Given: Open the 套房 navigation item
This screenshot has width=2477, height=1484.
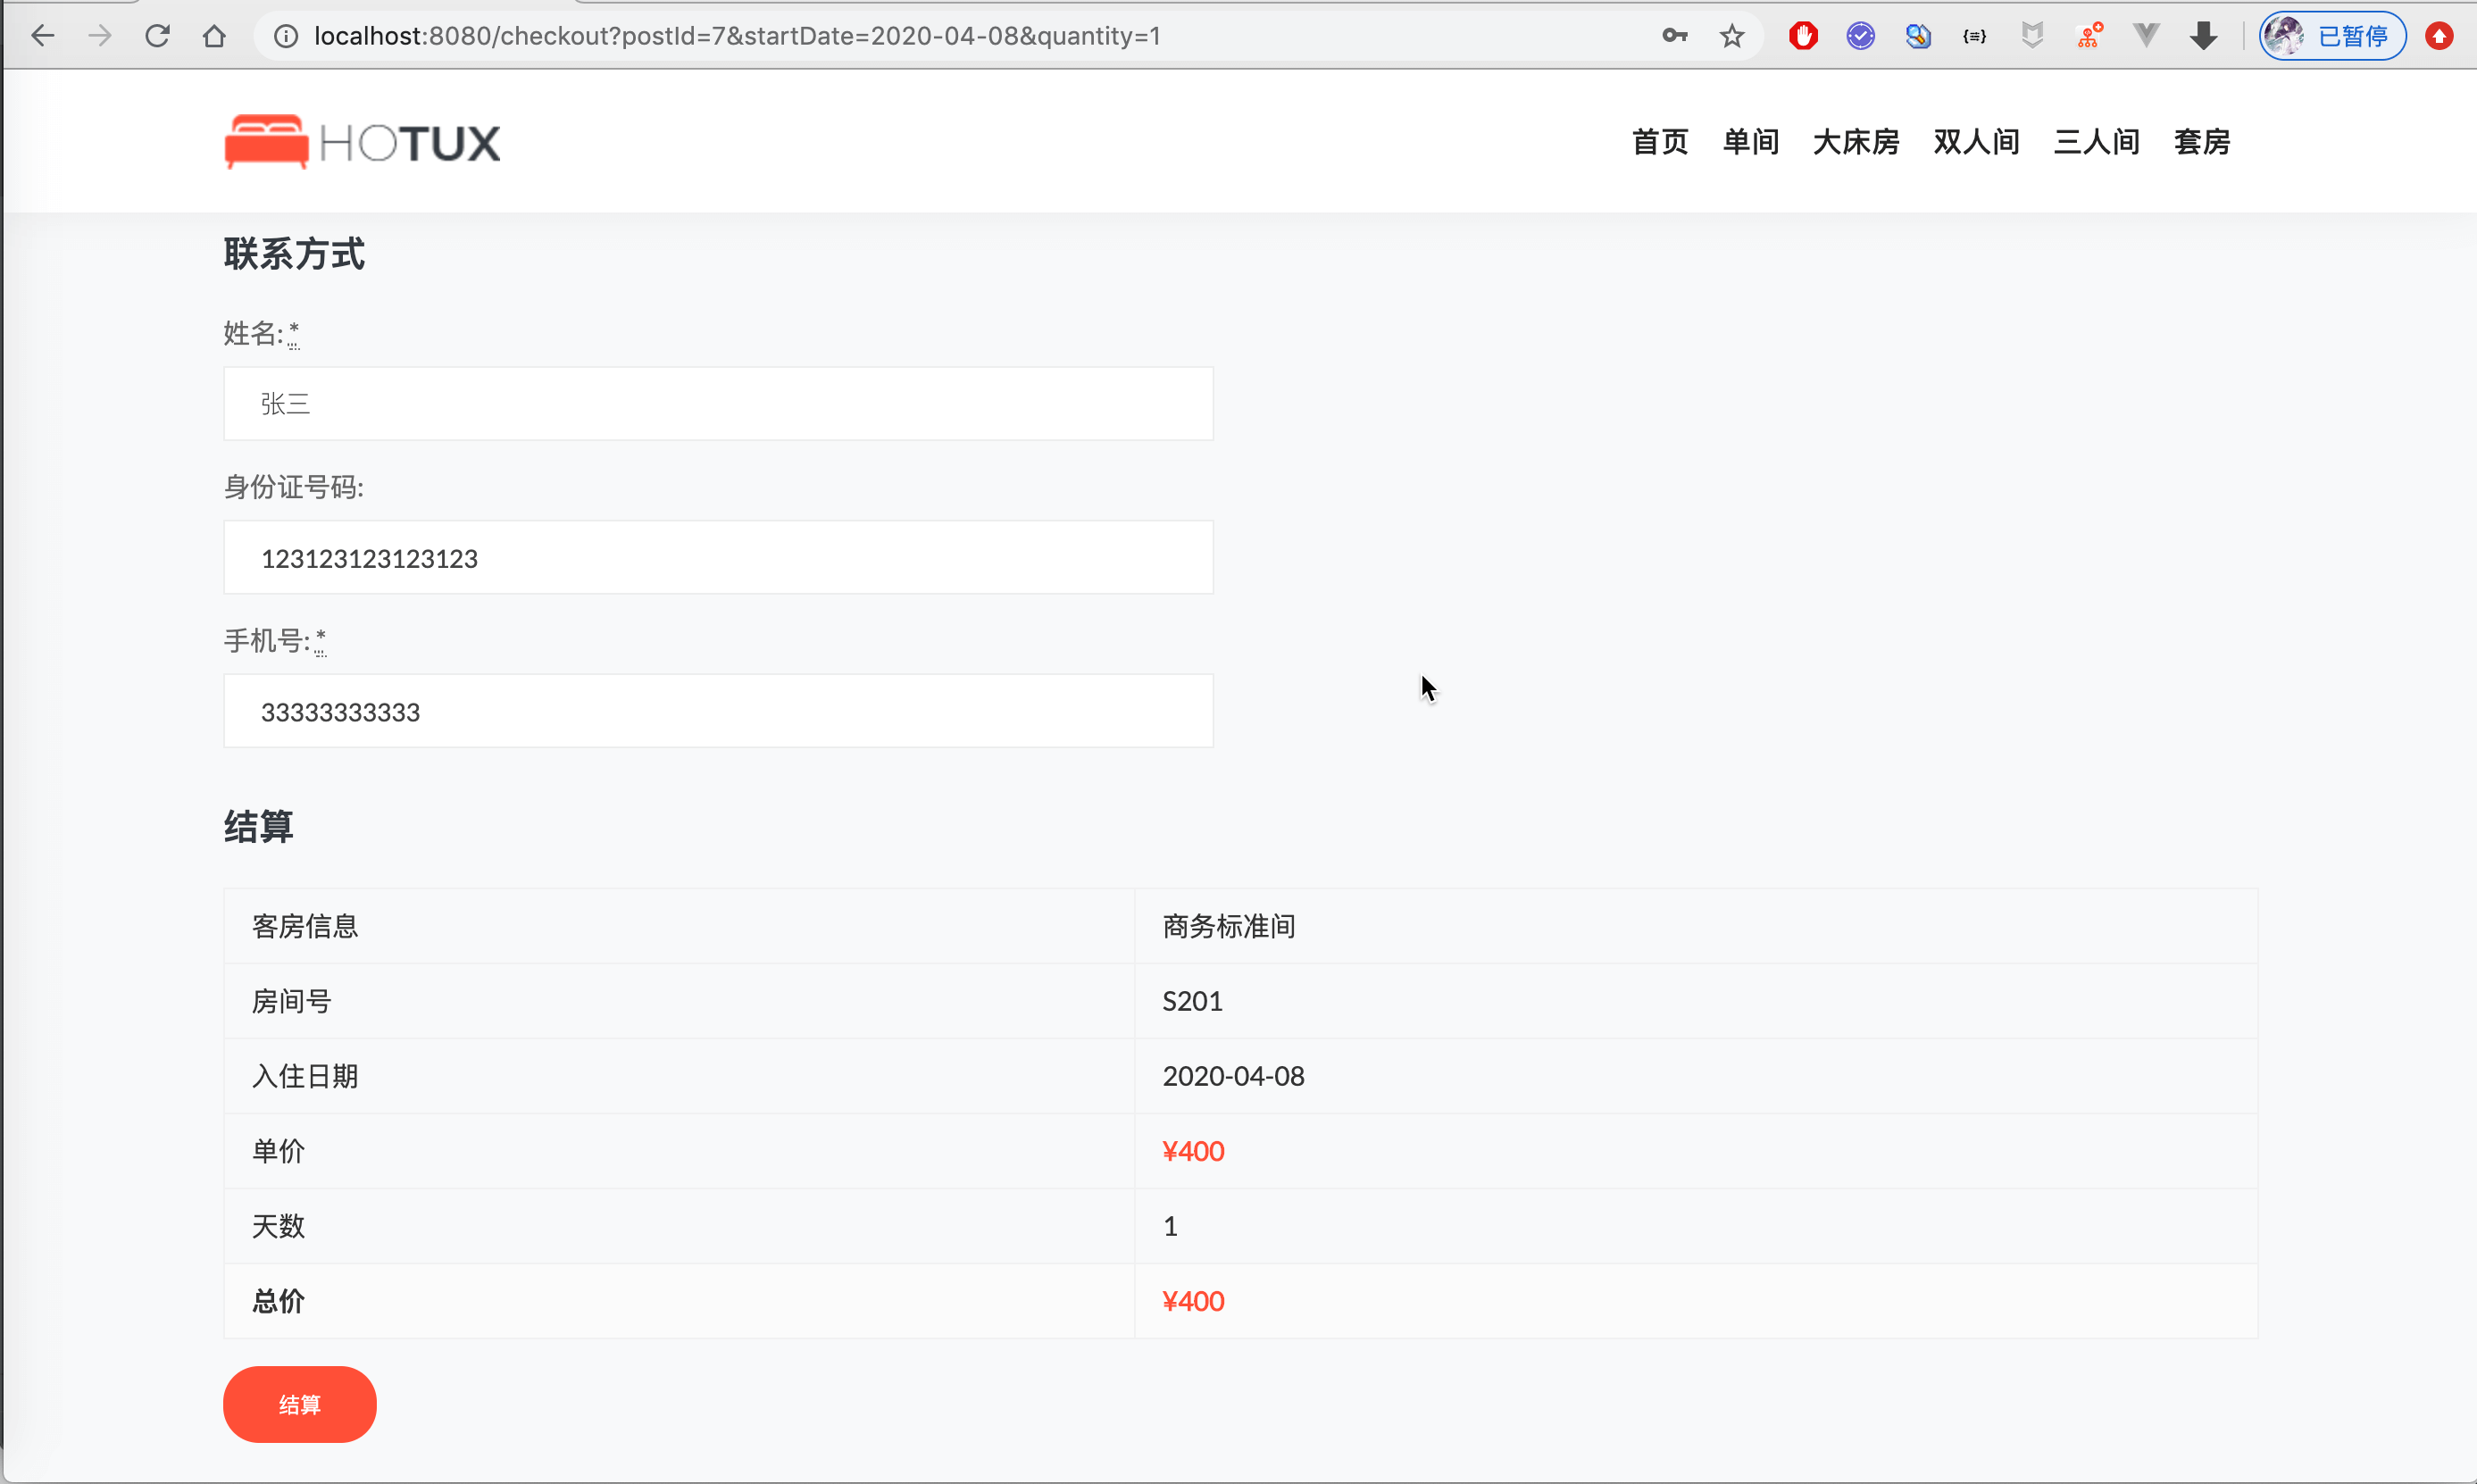Looking at the screenshot, I should point(2203,142).
